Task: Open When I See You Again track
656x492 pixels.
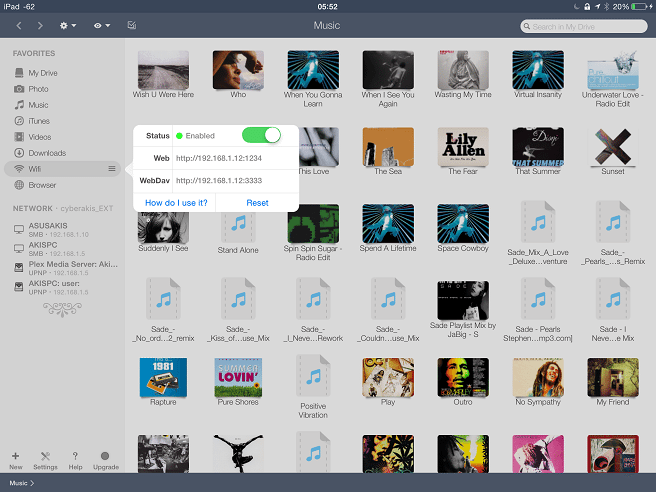Action: click(x=388, y=79)
